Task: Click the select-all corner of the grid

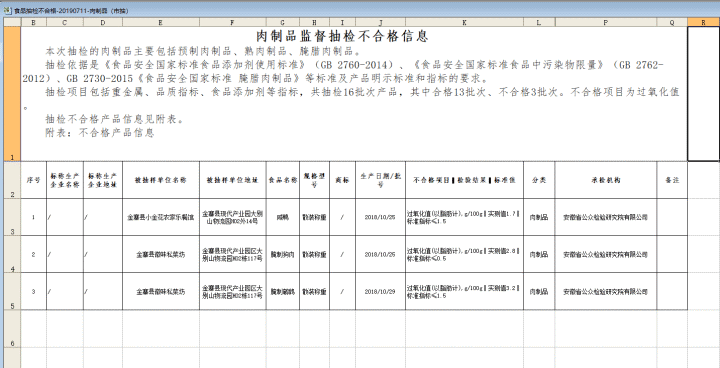Action: click(12, 22)
